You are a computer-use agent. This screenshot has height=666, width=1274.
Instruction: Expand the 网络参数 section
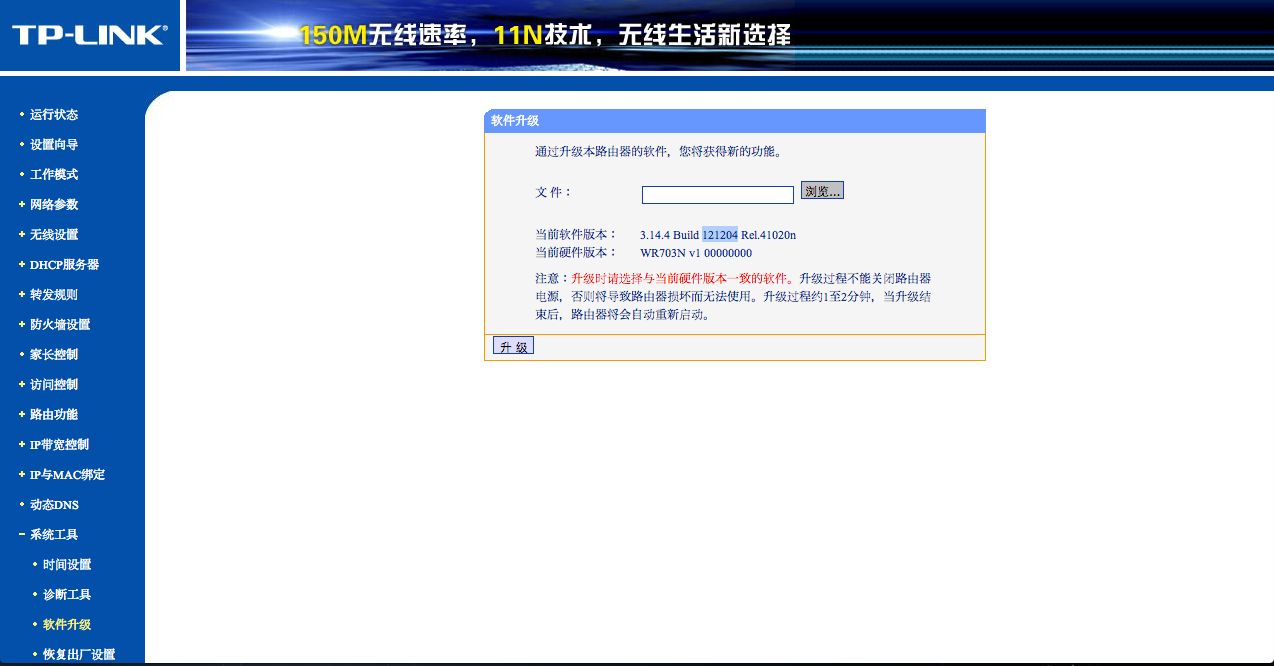[x=55, y=204]
